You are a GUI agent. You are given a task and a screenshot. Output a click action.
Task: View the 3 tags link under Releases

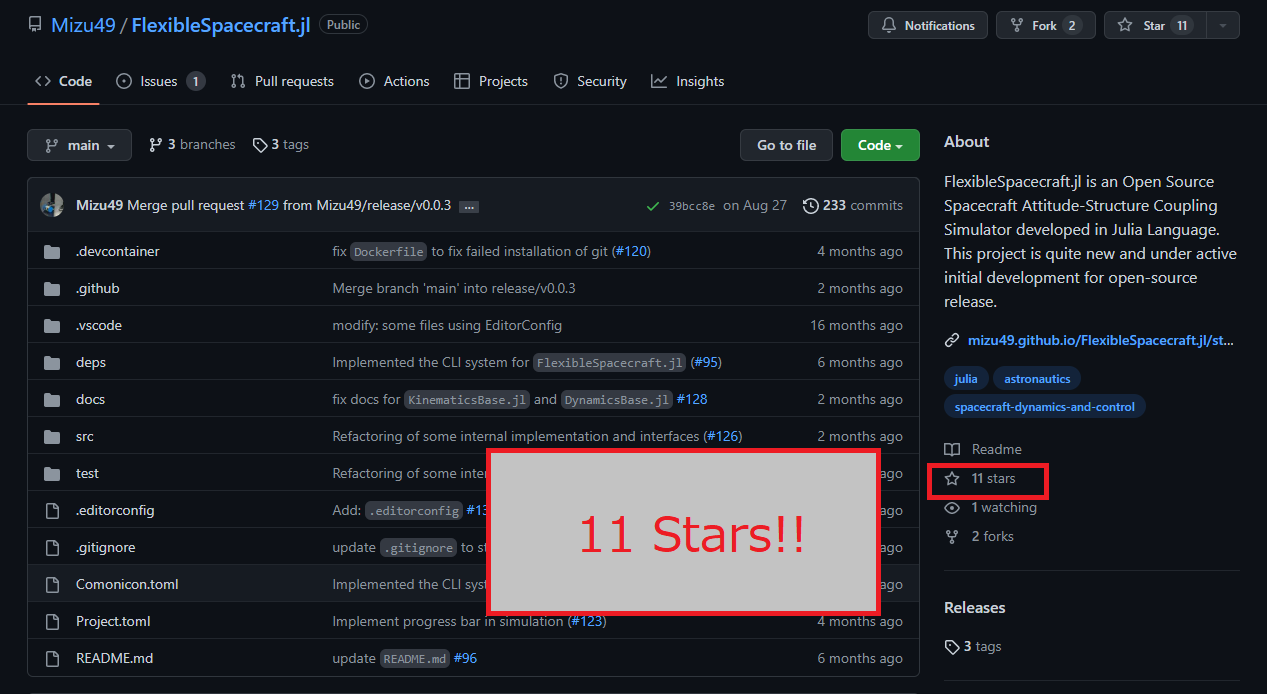(x=973, y=646)
